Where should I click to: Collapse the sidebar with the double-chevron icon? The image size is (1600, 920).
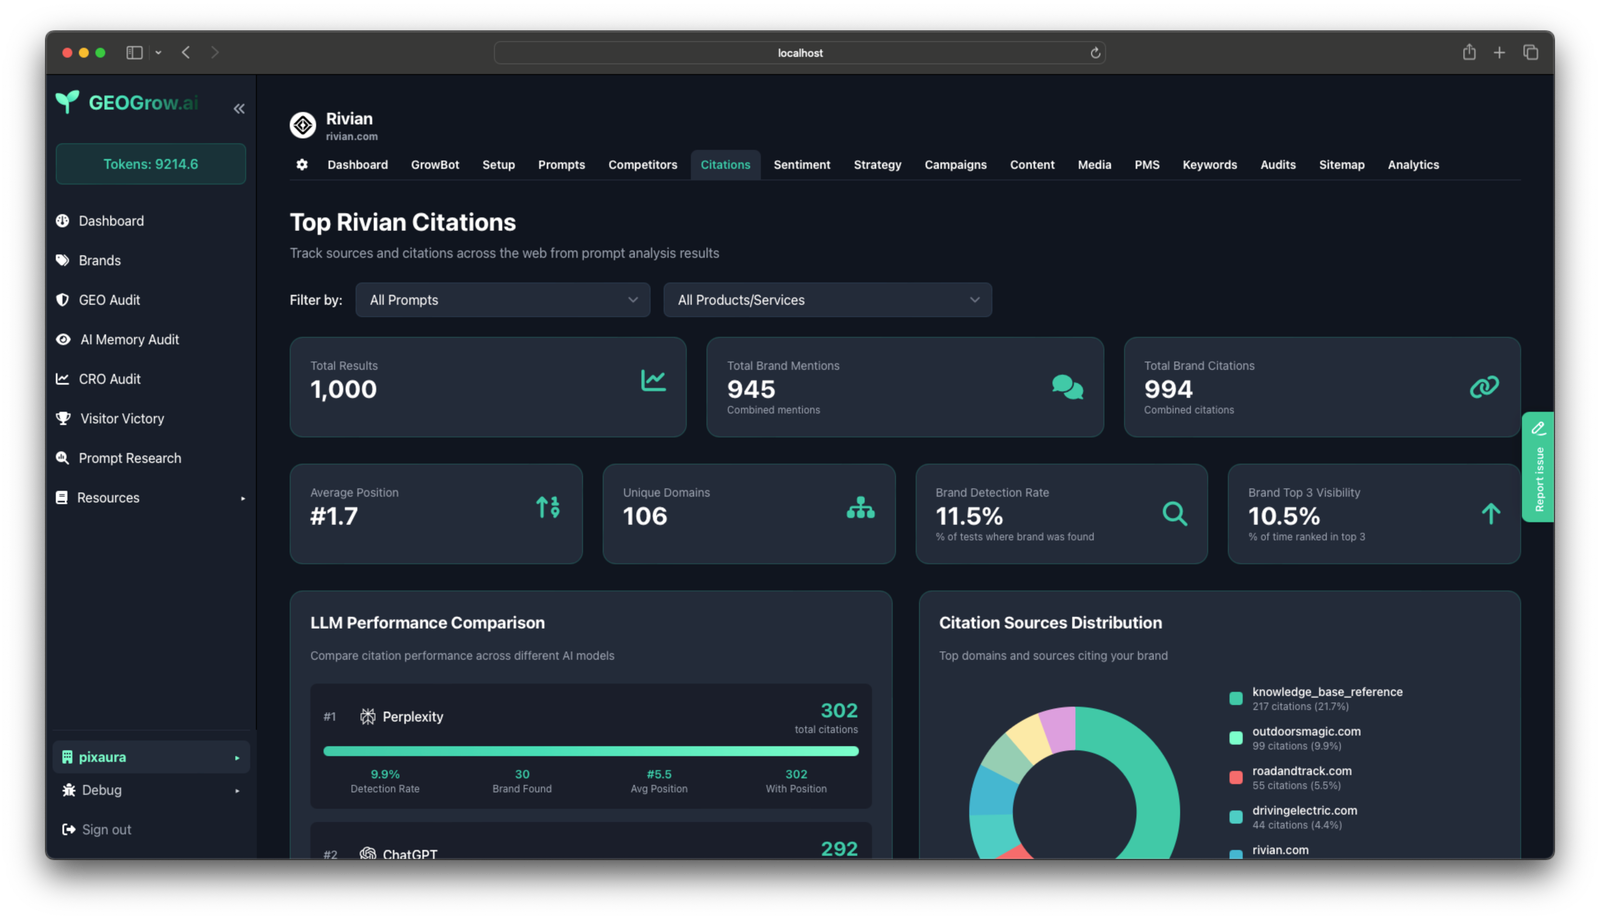(x=239, y=108)
